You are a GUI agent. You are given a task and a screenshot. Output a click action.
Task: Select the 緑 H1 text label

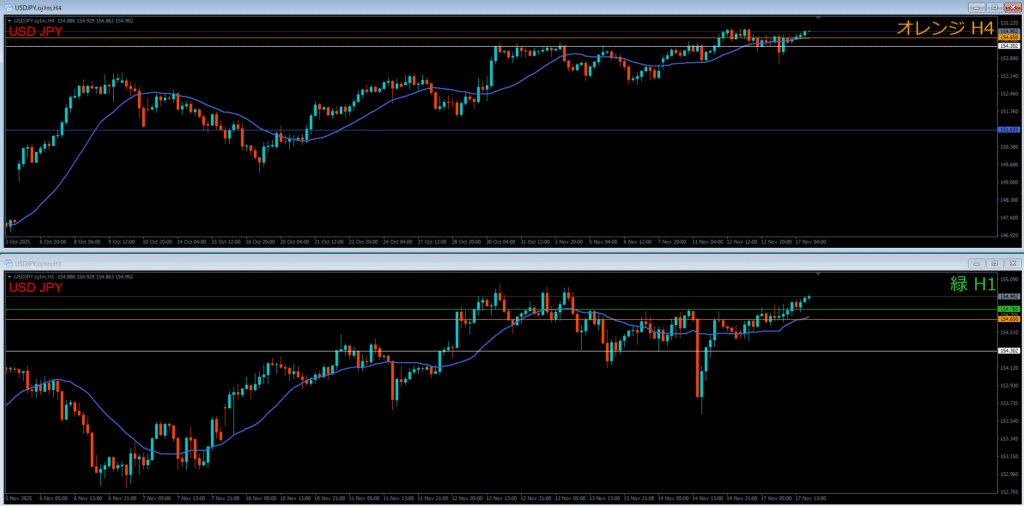(x=972, y=285)
